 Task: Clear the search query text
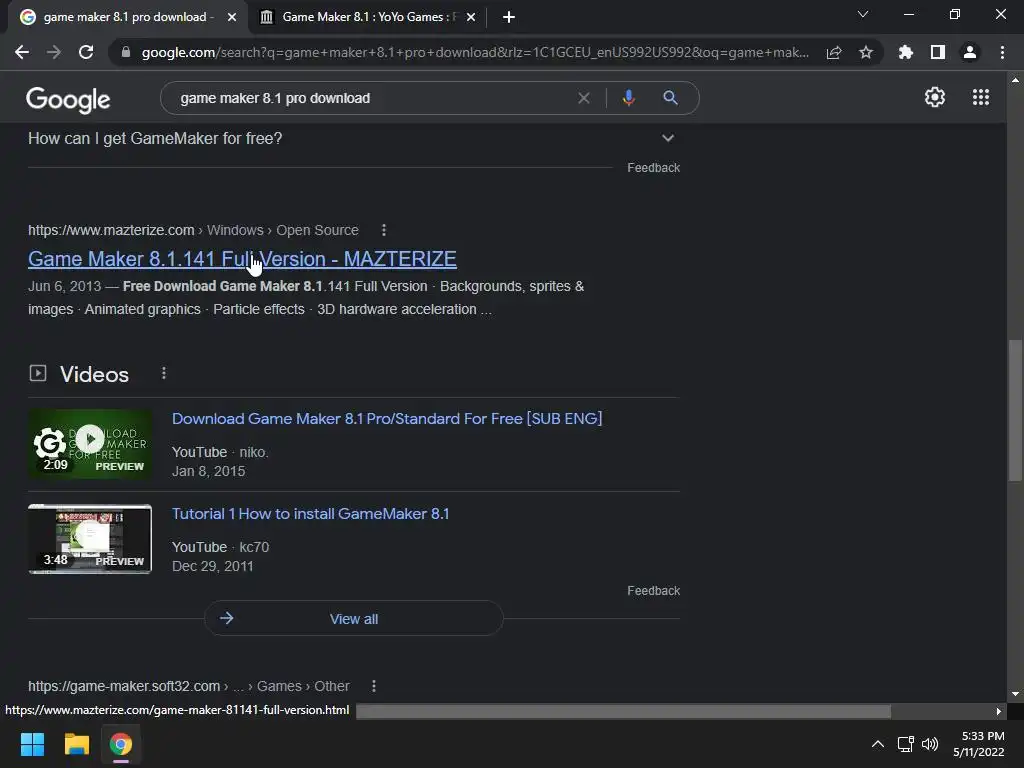pos(584,98)
